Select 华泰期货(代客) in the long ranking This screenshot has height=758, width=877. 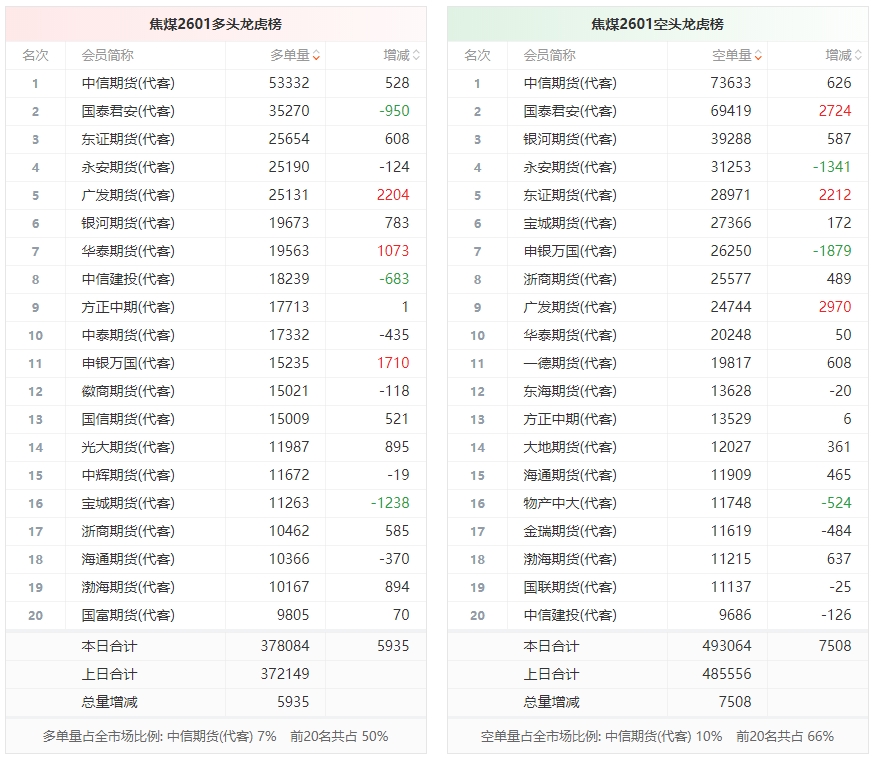click(x=128, y=251)
